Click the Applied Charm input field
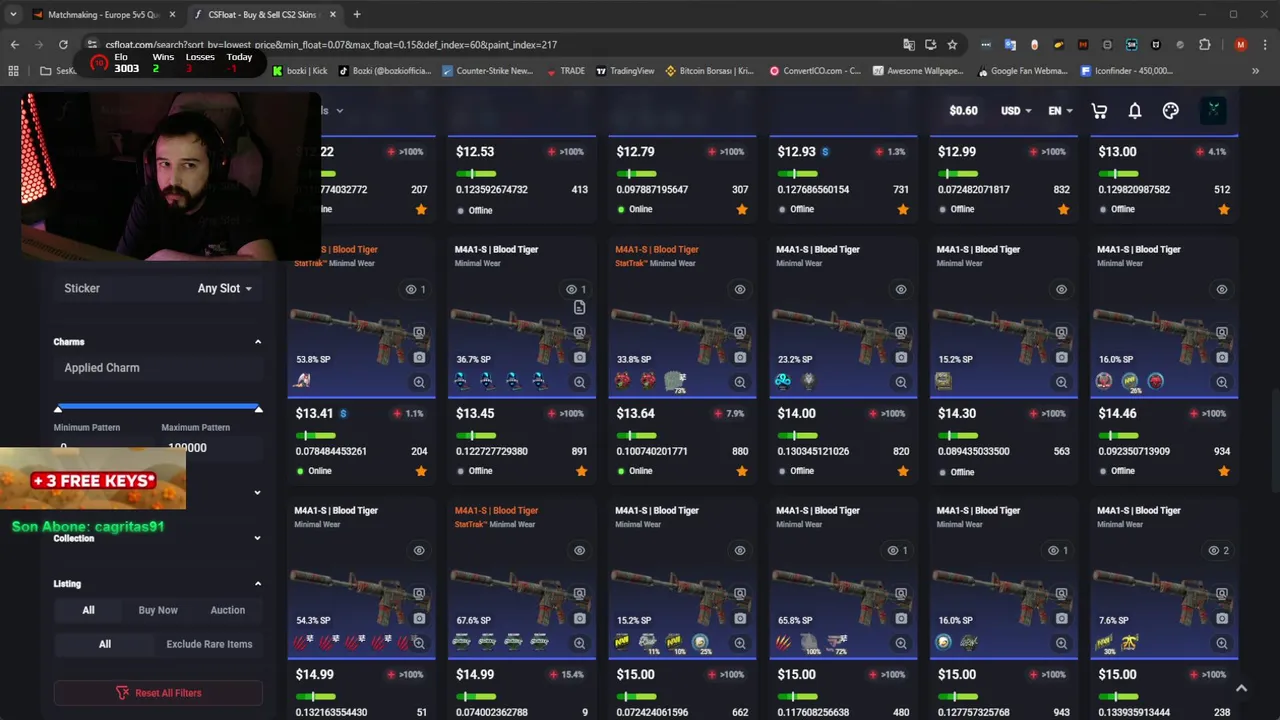 [158, 368]
